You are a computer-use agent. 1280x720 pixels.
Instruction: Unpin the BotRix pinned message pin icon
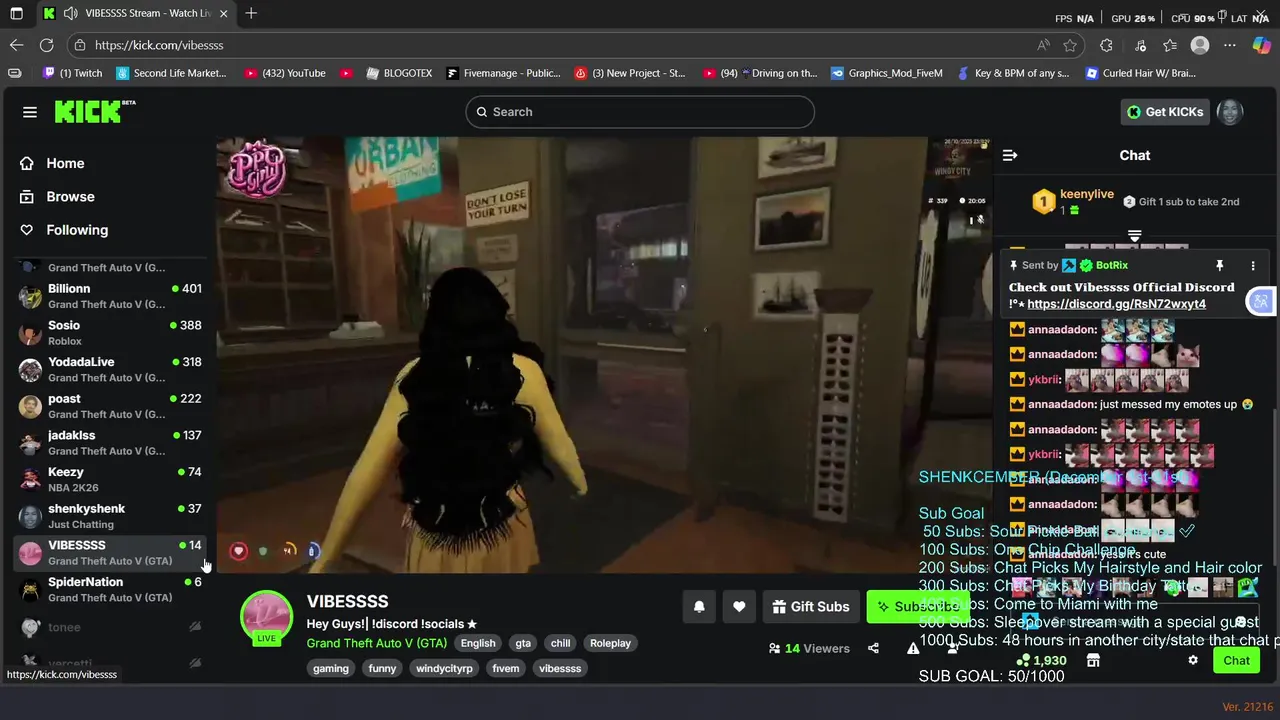tap(1219, 265)
